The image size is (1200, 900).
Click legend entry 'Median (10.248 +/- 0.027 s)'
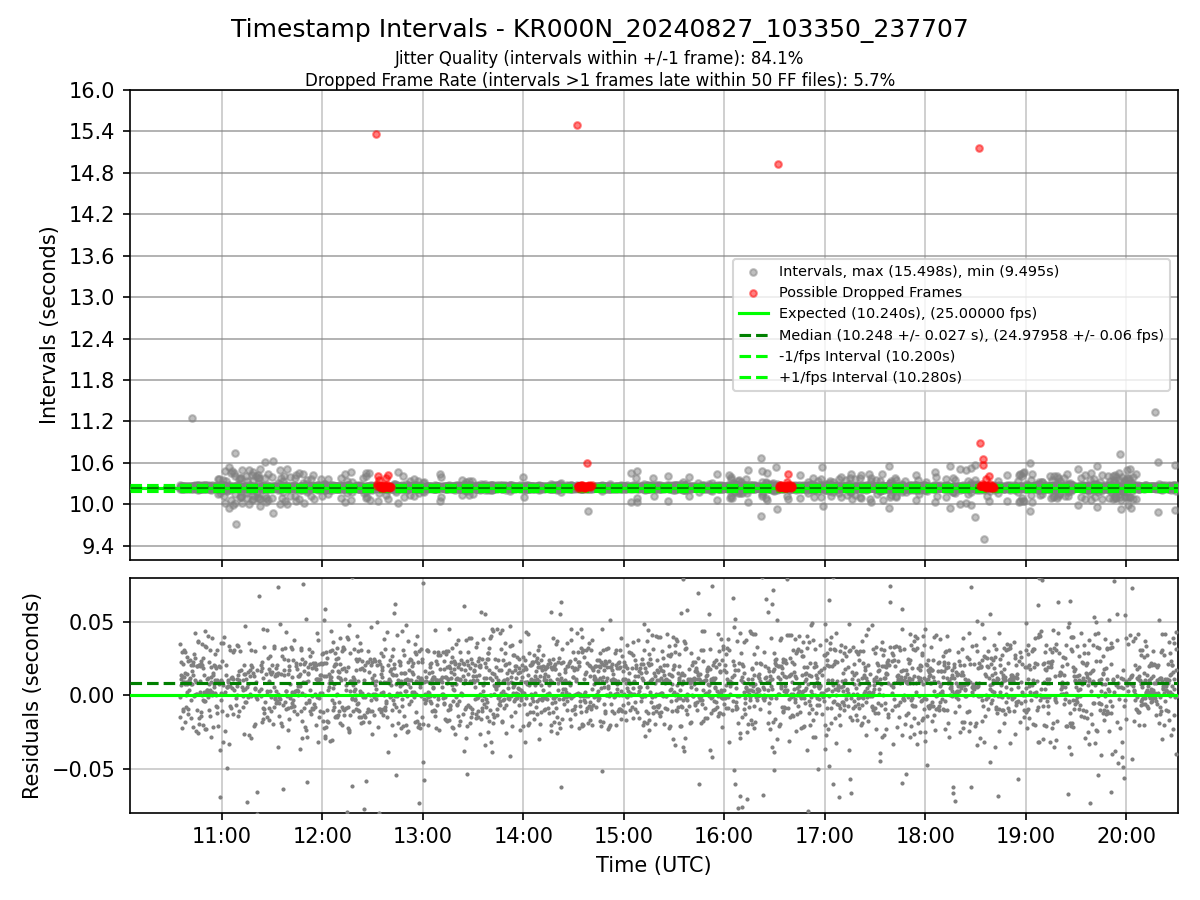971,335
